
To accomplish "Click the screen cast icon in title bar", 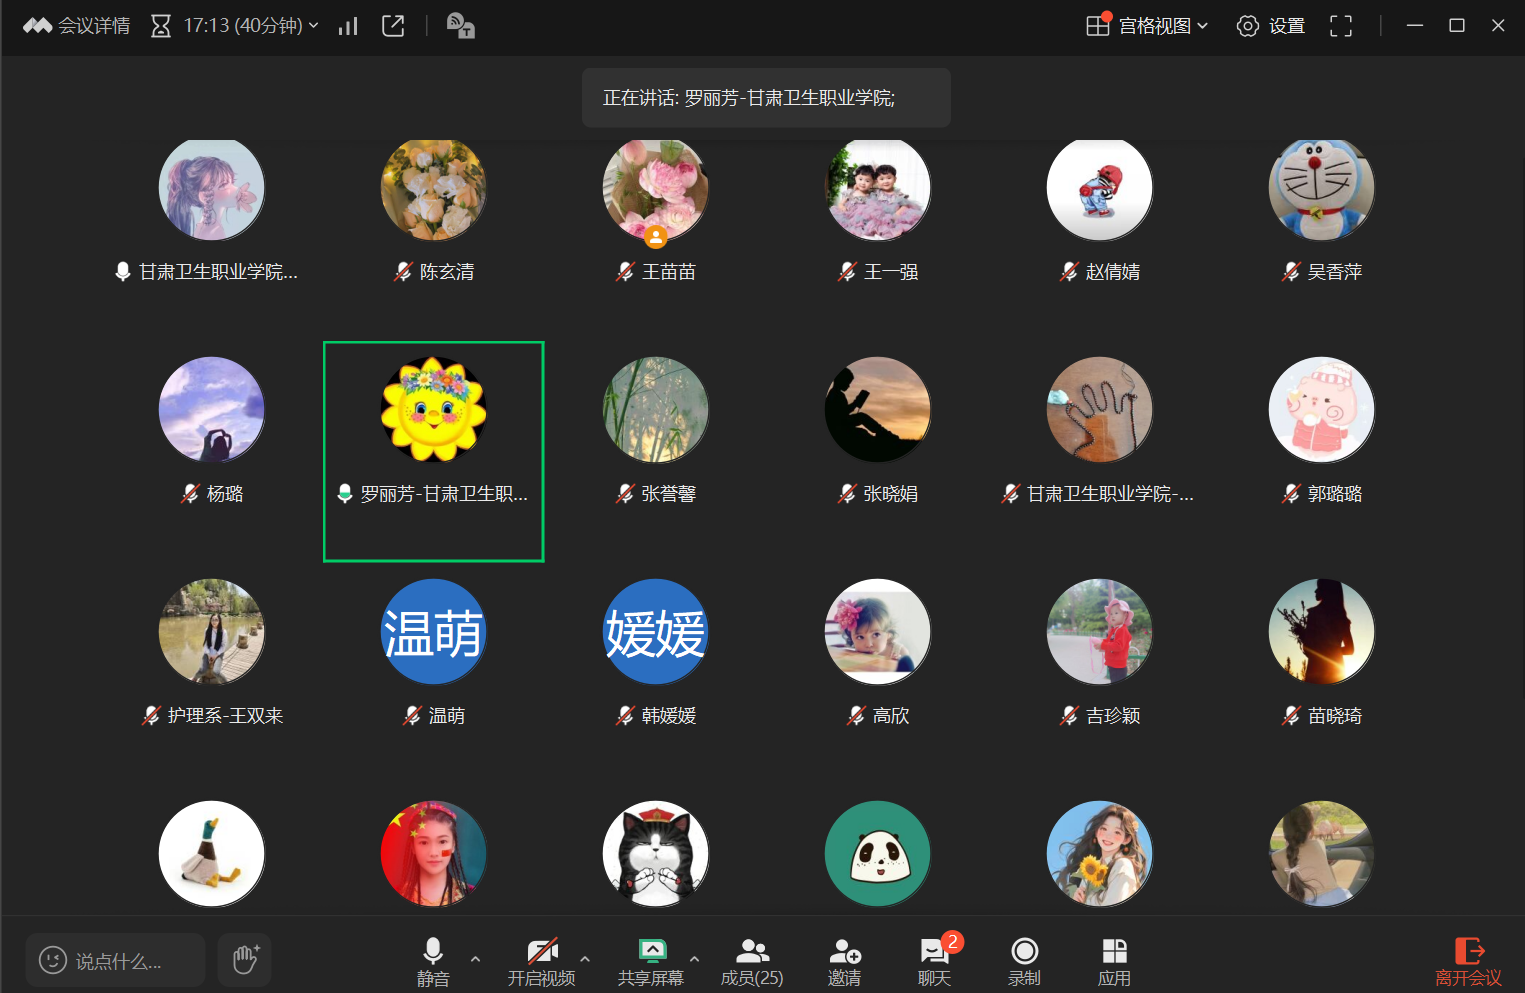I will 460,26.
